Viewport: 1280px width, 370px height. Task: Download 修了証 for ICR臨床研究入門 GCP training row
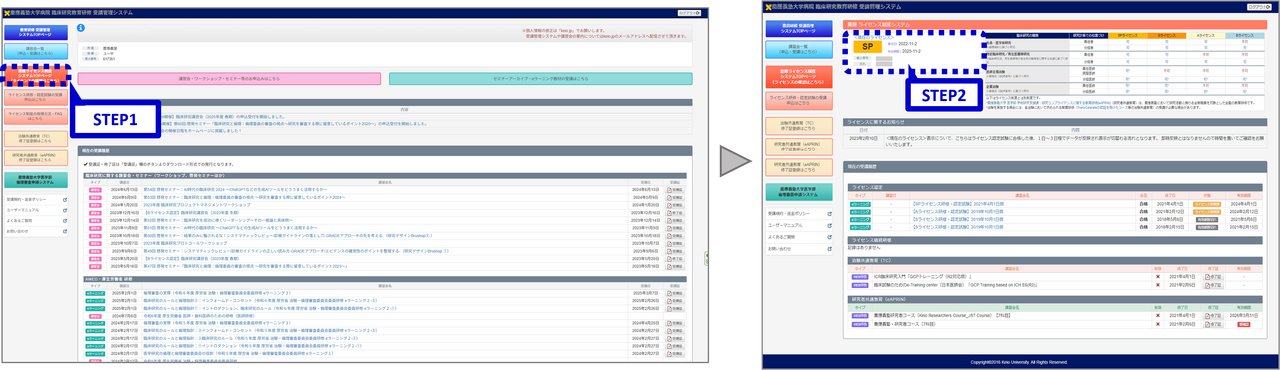tap(1214, 276)
